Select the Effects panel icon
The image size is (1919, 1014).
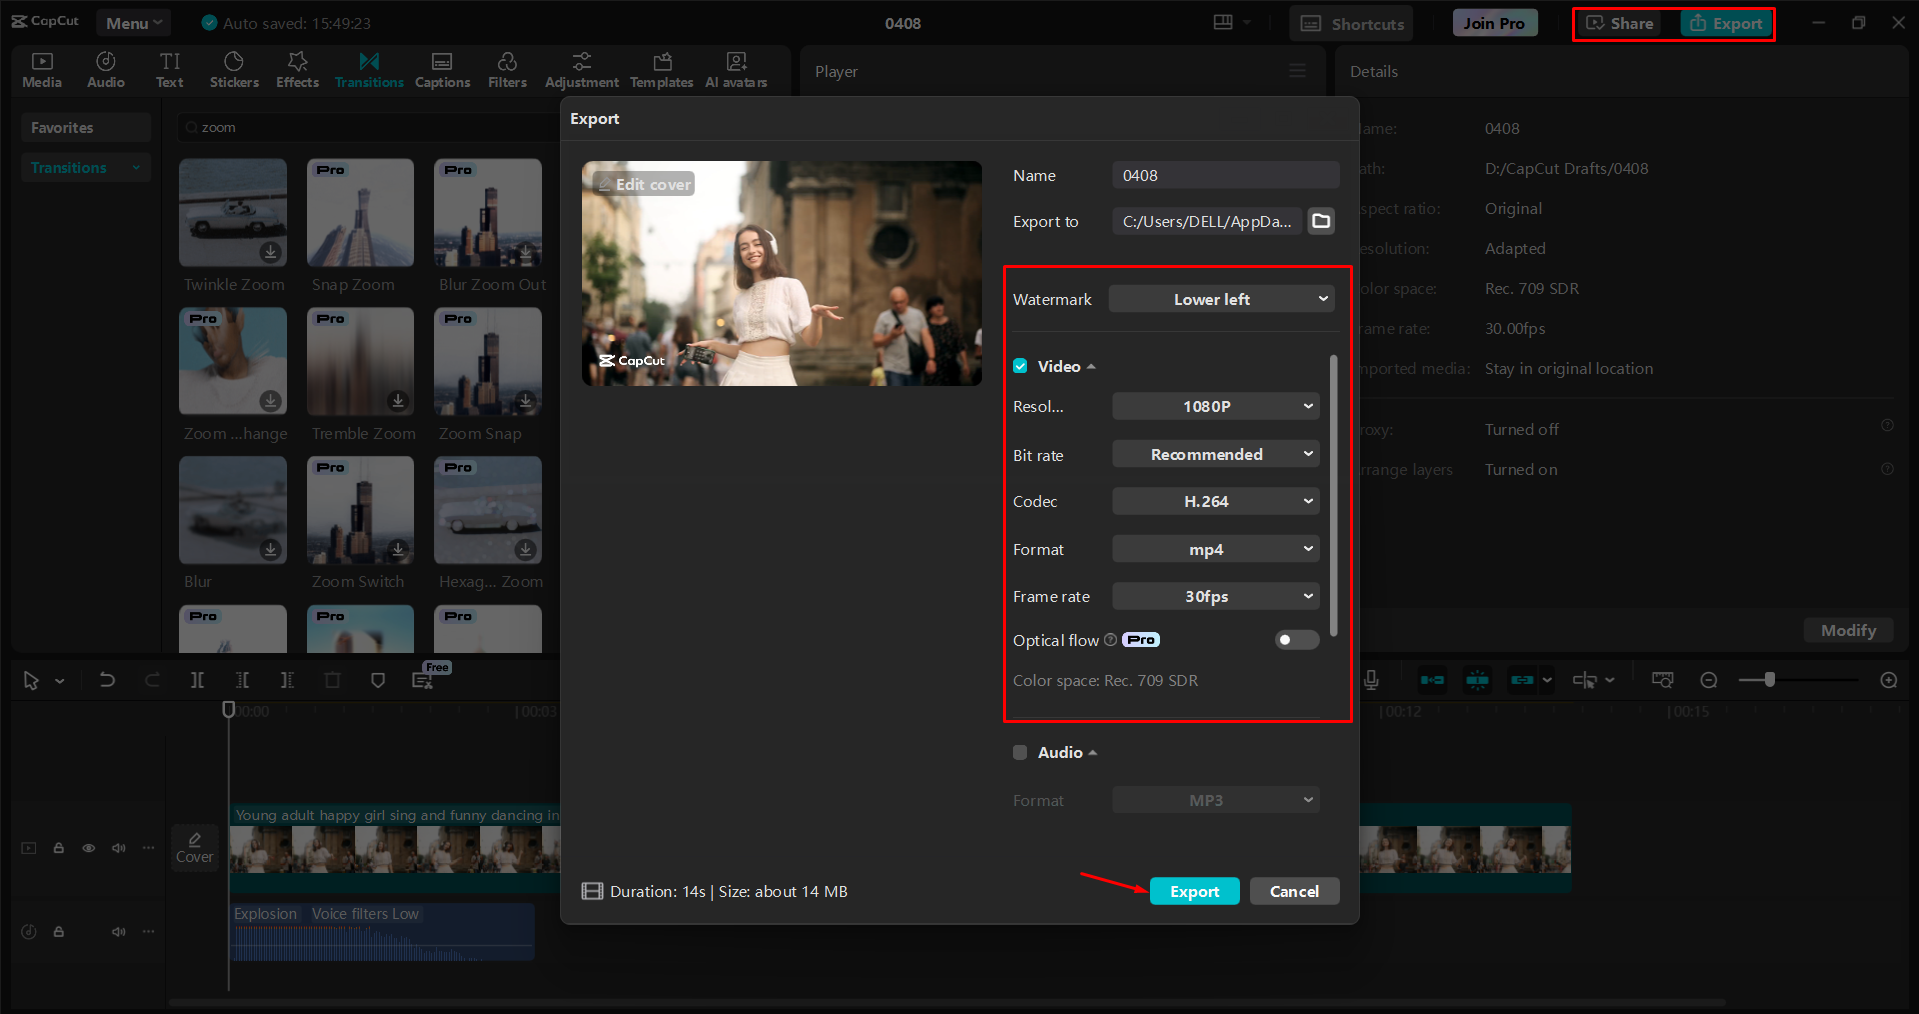[297, 69]
